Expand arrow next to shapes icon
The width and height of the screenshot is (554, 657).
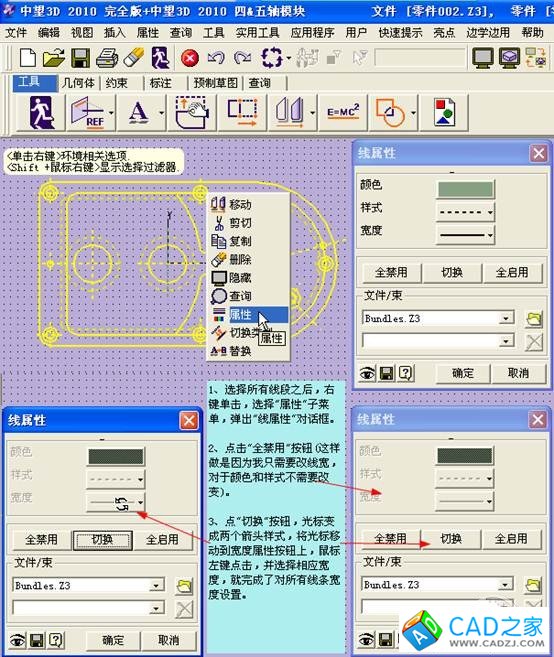point(414,112)
